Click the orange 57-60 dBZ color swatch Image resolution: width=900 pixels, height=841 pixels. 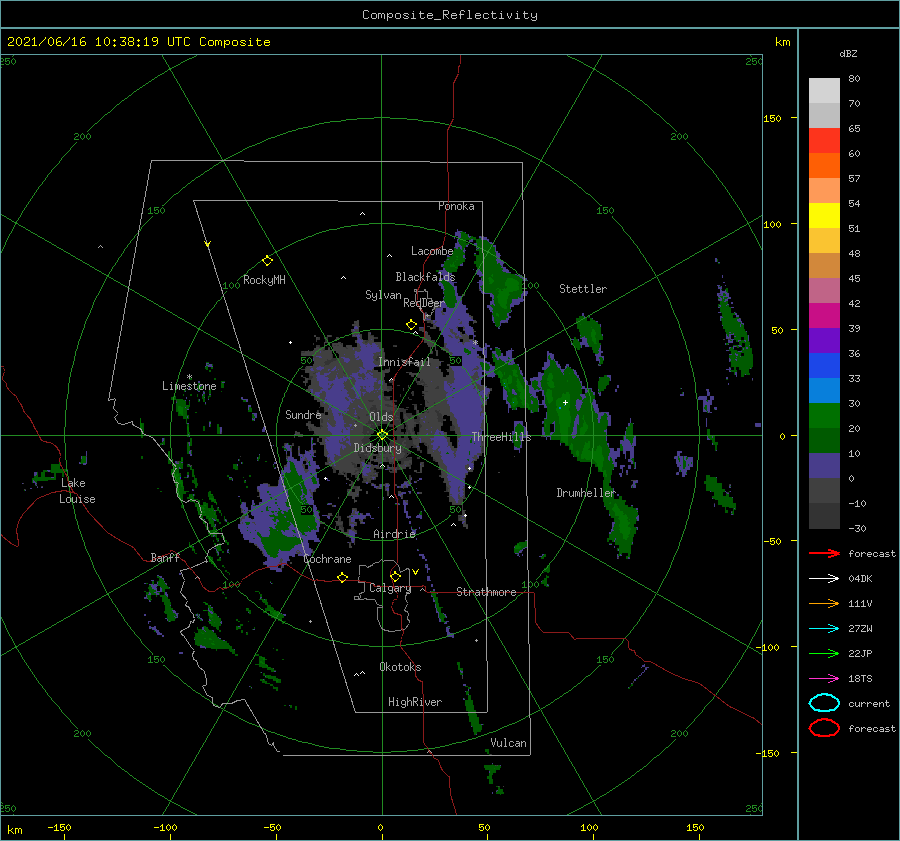point(824,166)
